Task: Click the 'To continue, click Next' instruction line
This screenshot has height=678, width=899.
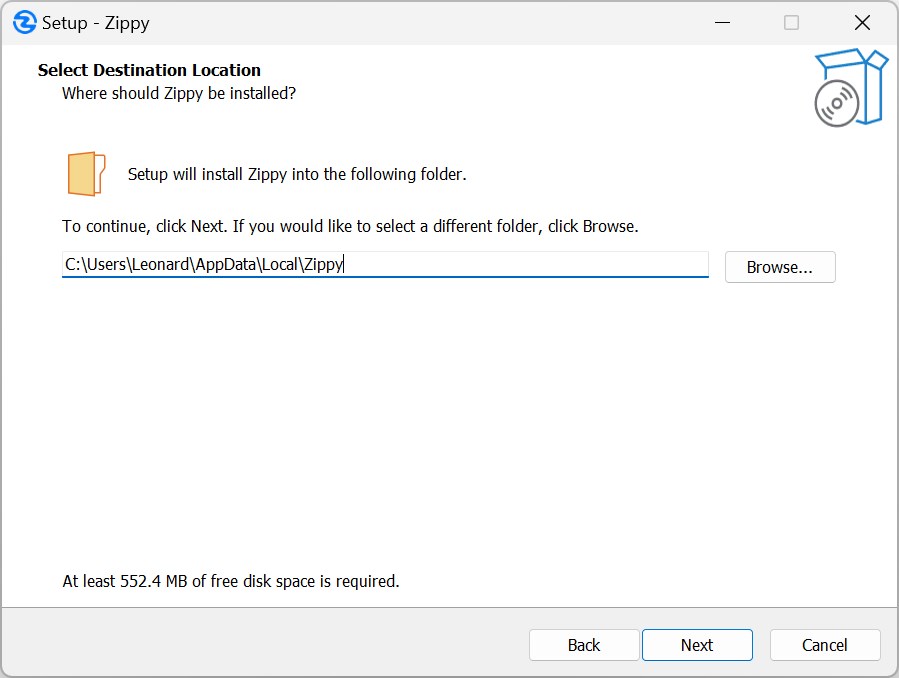Action: tap(350, 226)
